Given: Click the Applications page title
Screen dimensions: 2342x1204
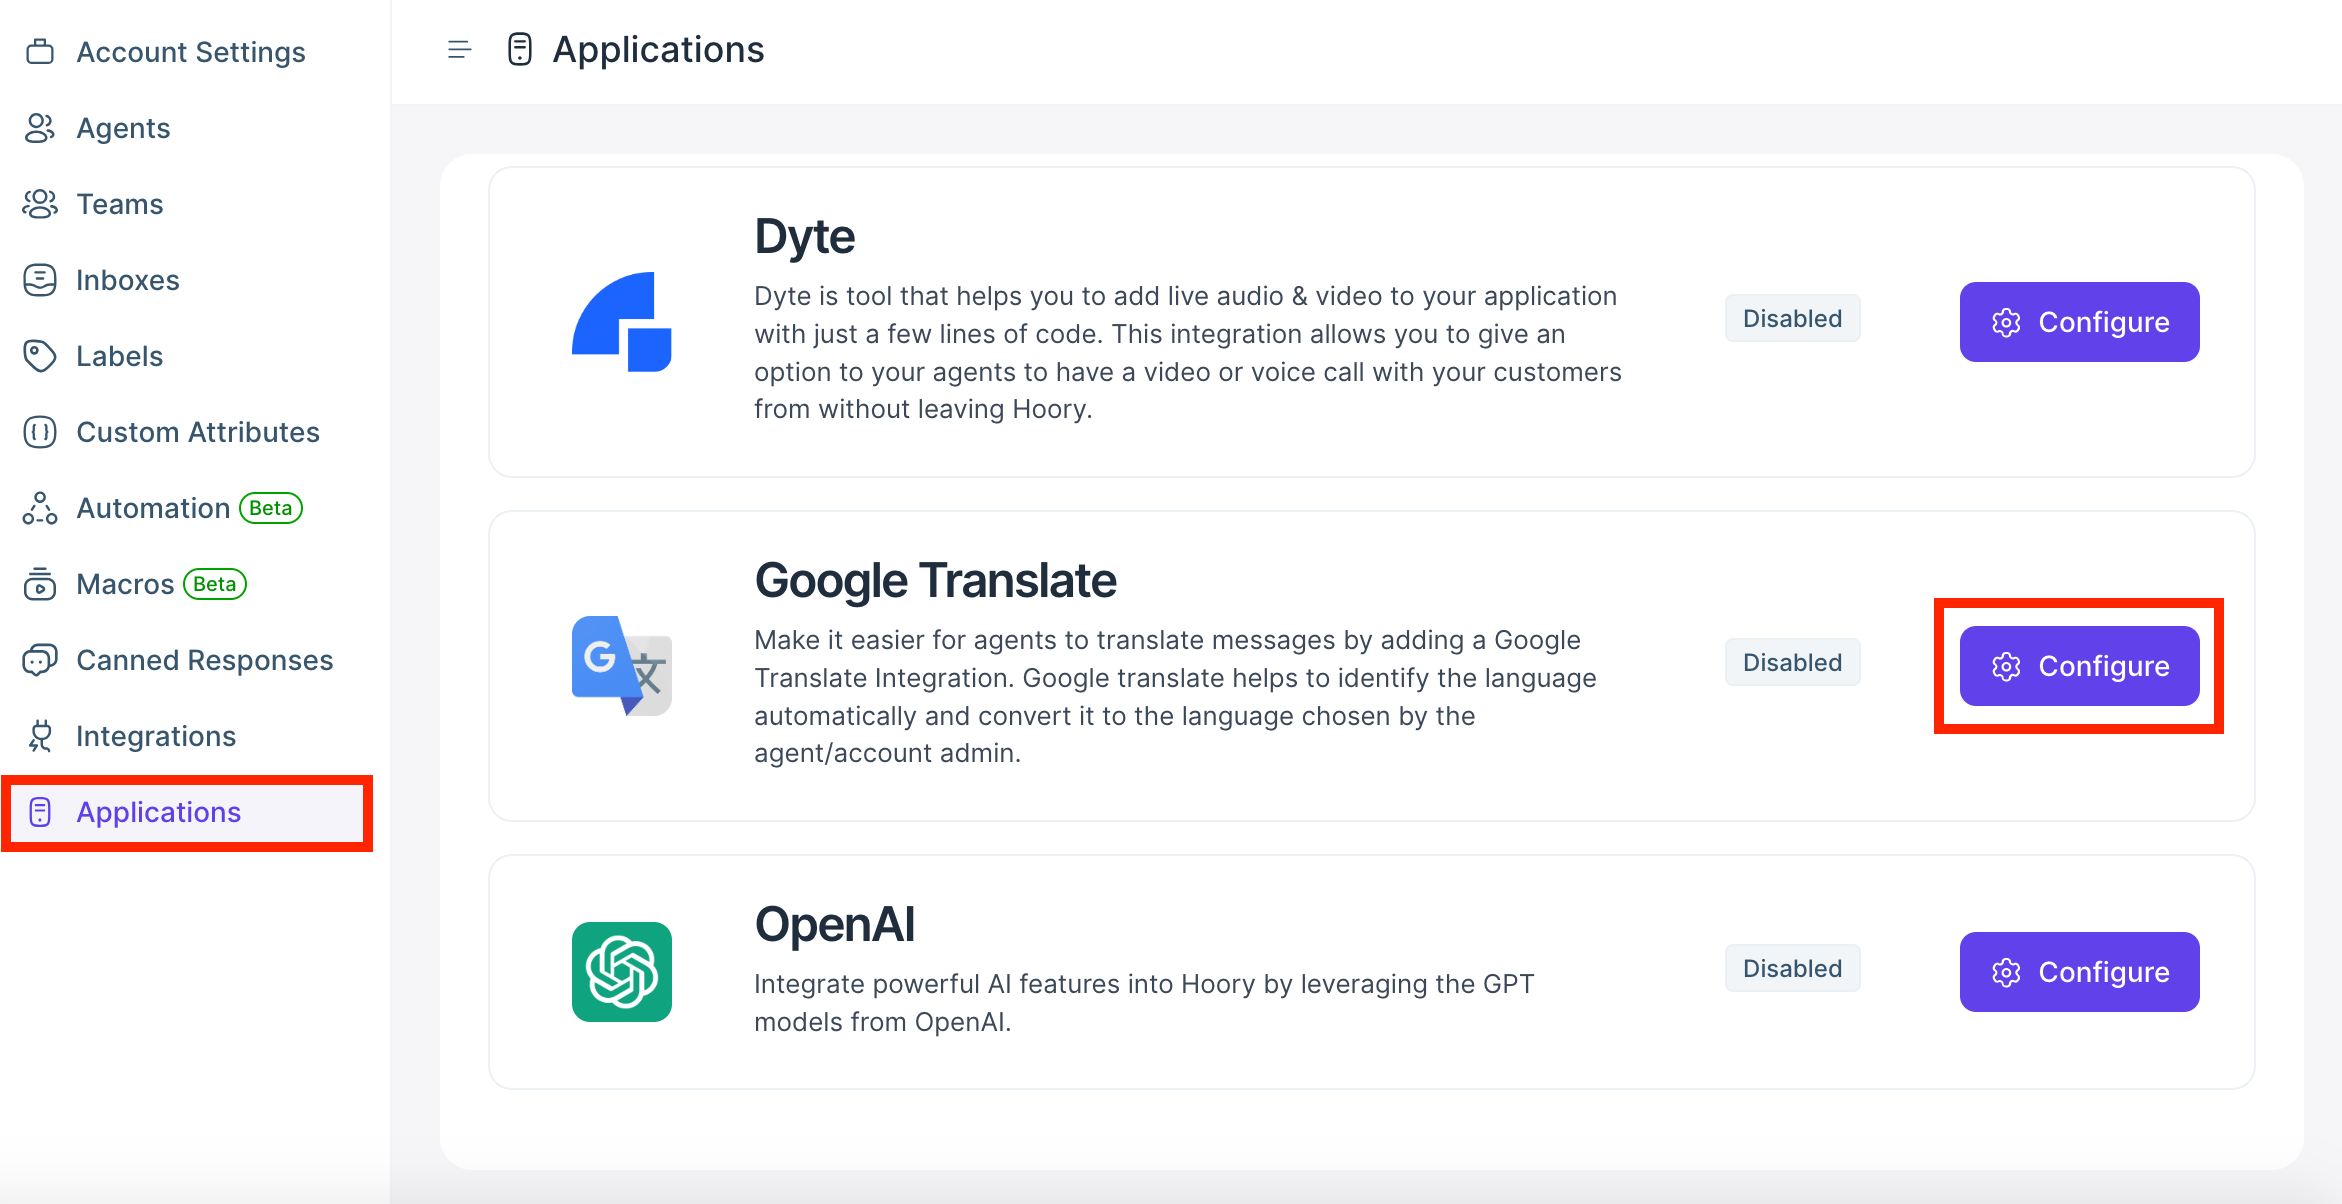Looking at the screenshot, I should 658,50.
